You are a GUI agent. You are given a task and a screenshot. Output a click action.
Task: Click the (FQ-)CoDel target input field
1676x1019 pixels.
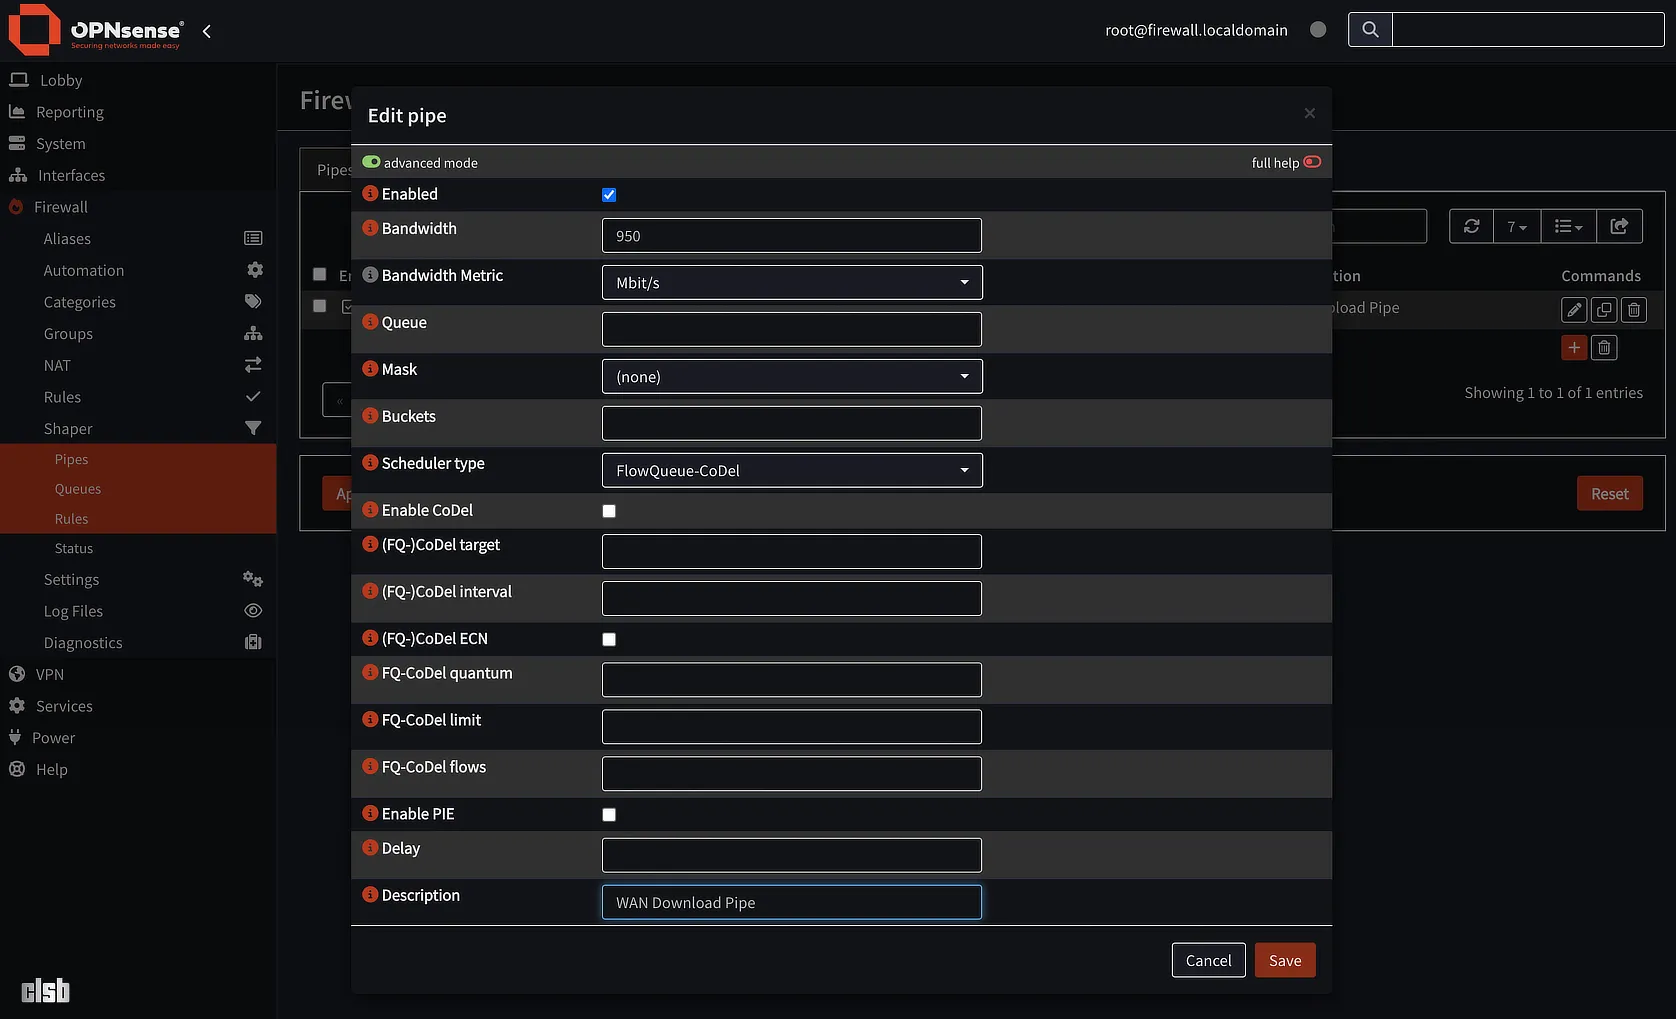tap(792, 551)
